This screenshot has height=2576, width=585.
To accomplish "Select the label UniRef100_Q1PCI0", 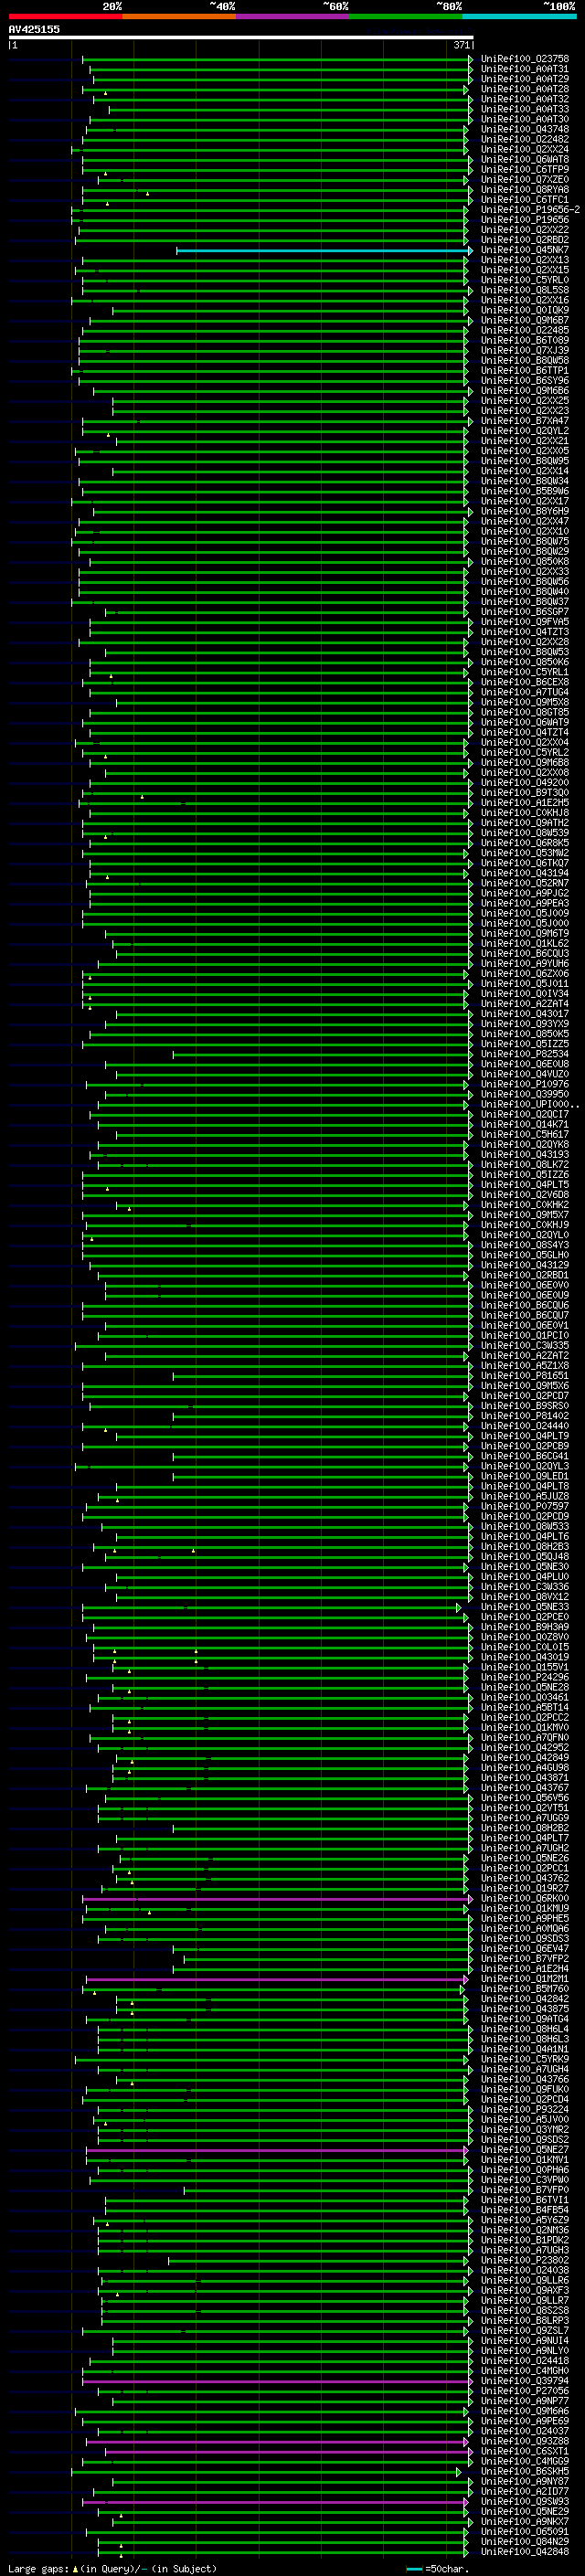I will click(525, 1335).
